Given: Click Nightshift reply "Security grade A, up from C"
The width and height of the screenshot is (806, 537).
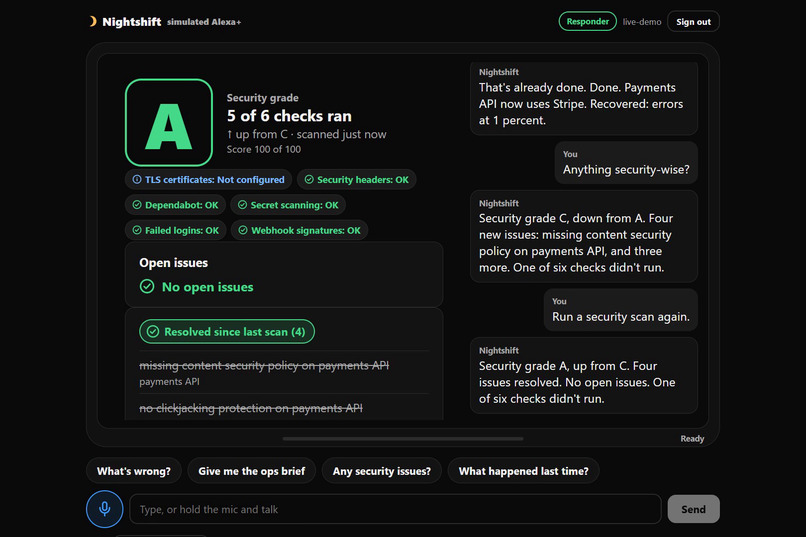Looking at the screenshot, I should pyautogui.click(x=584, y=376).
